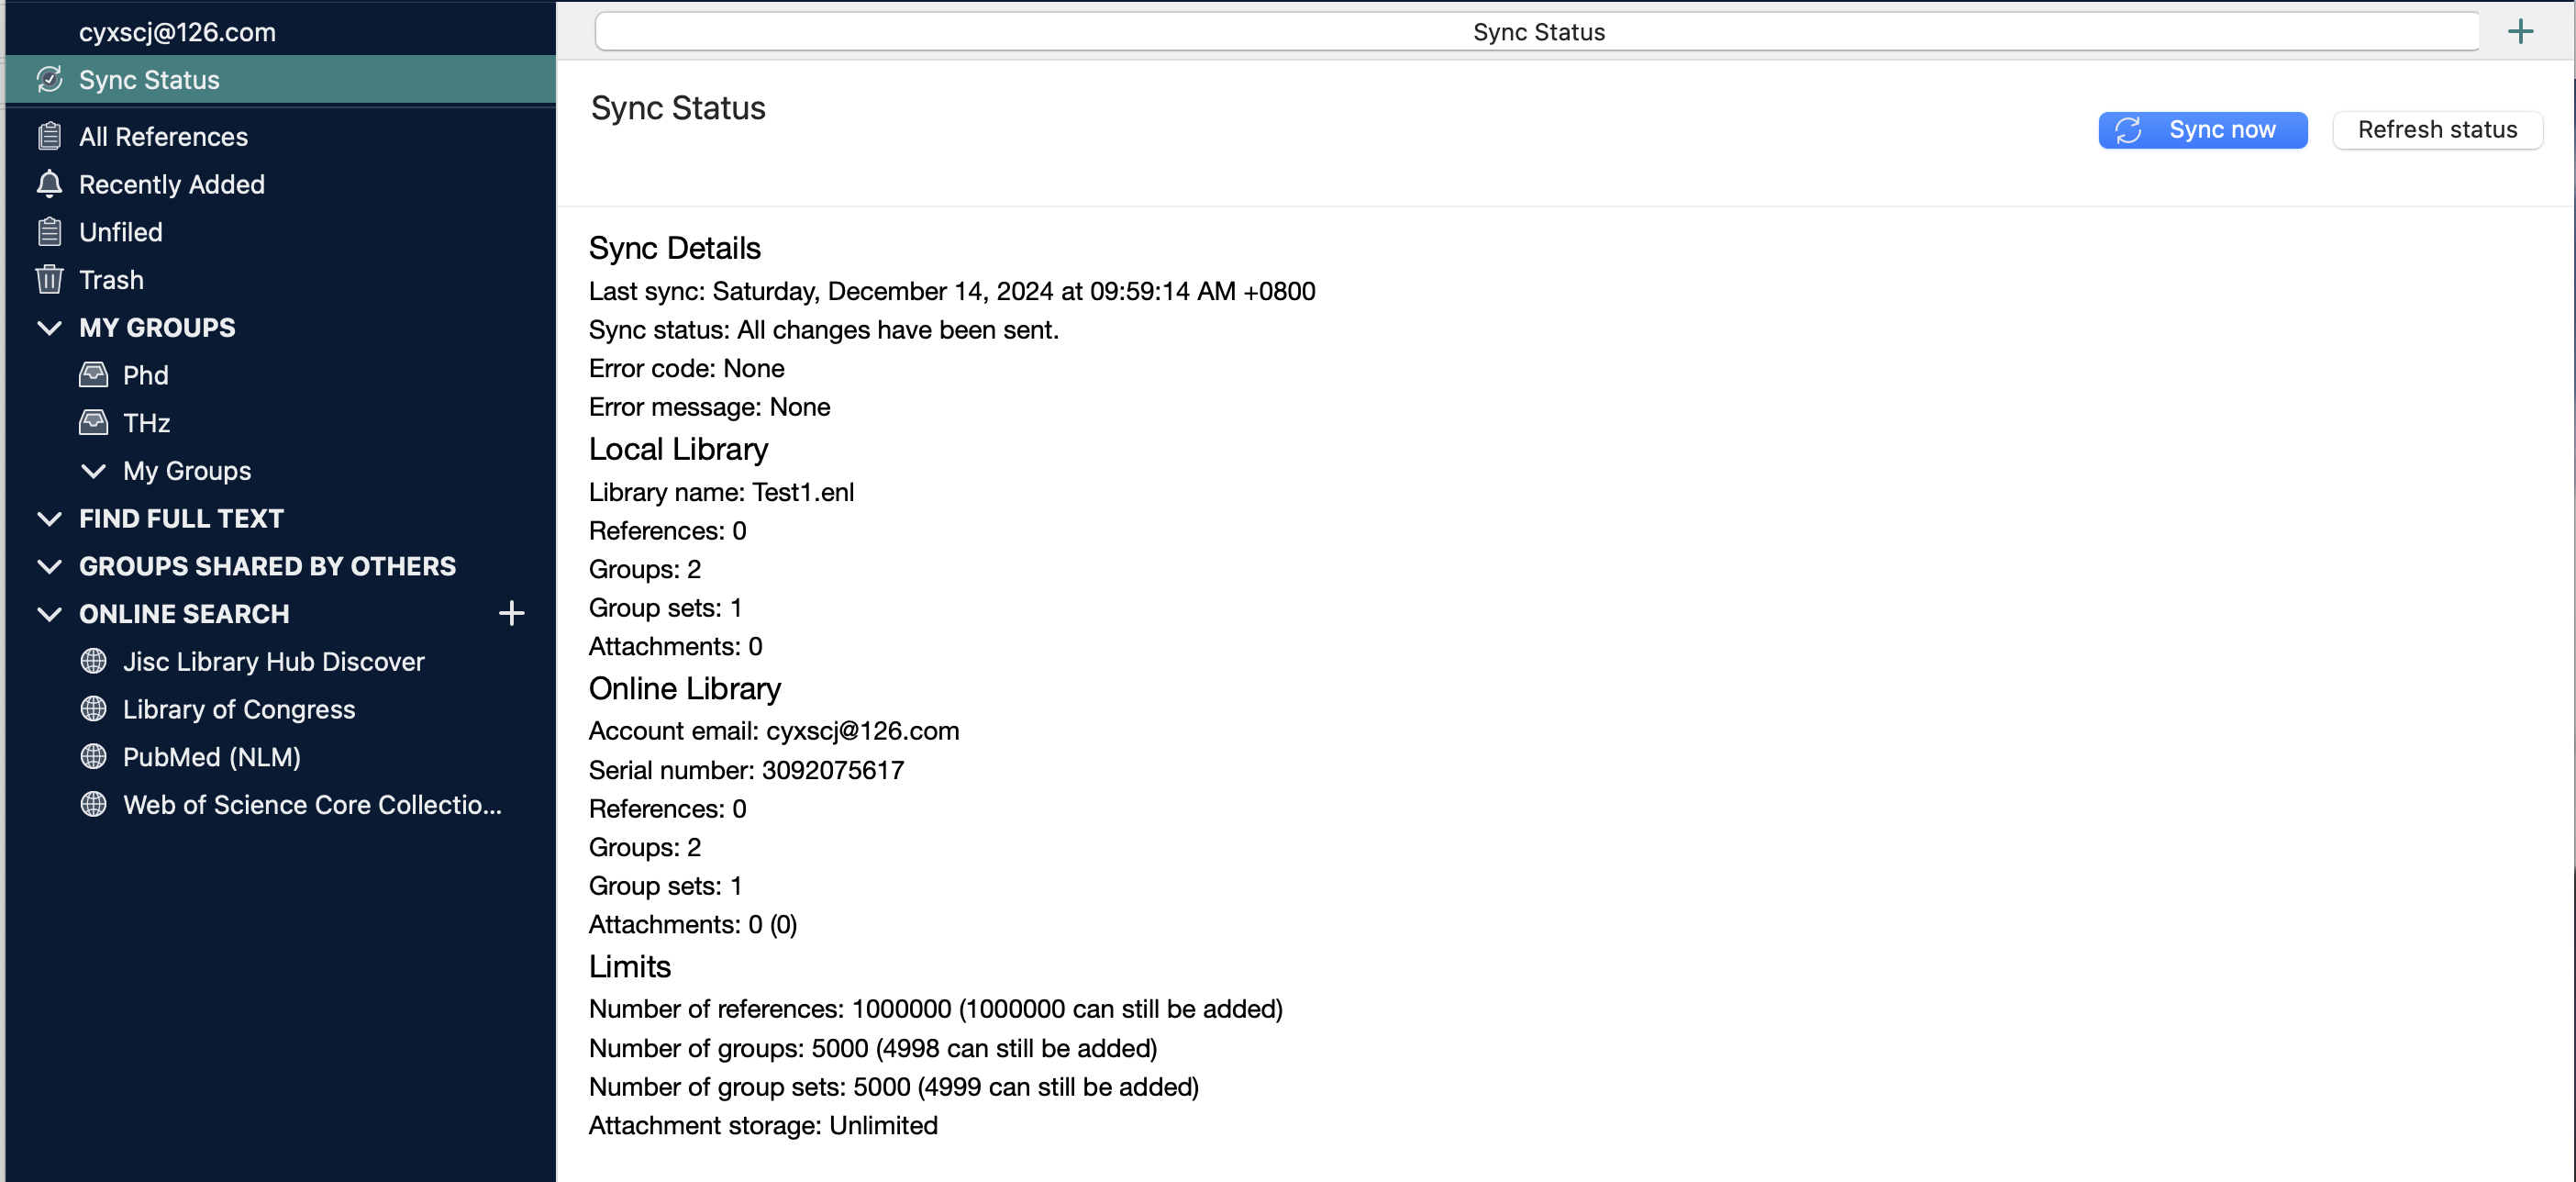2576x1182 pixels.
Task: Click the Recently Added bell icon
Action: [x=49, y=184]
